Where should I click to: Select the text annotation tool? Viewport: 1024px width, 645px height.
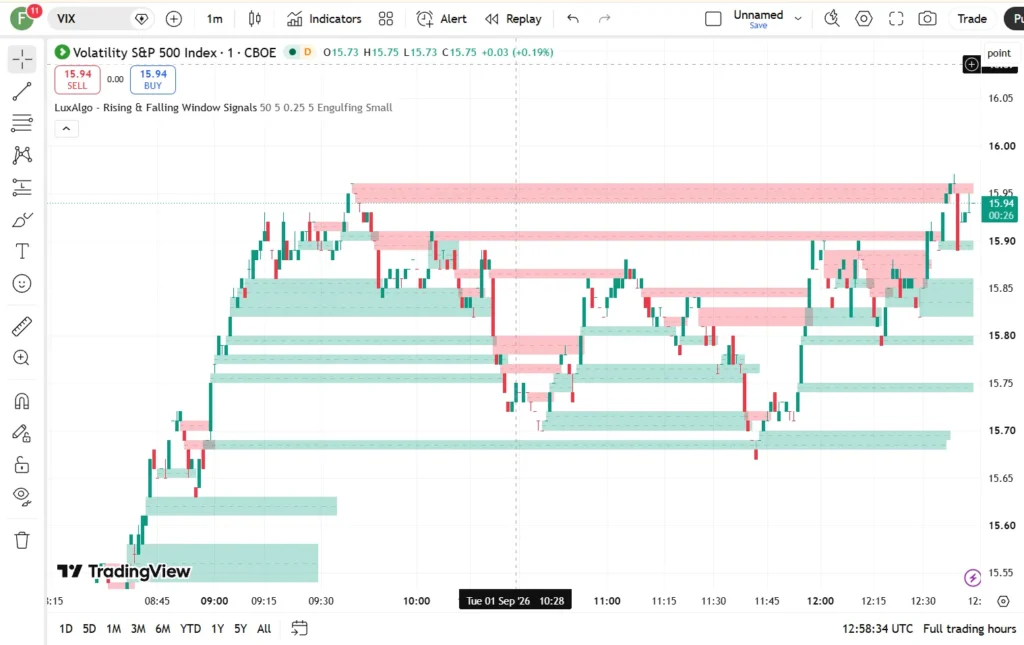[x=22, y=251]
